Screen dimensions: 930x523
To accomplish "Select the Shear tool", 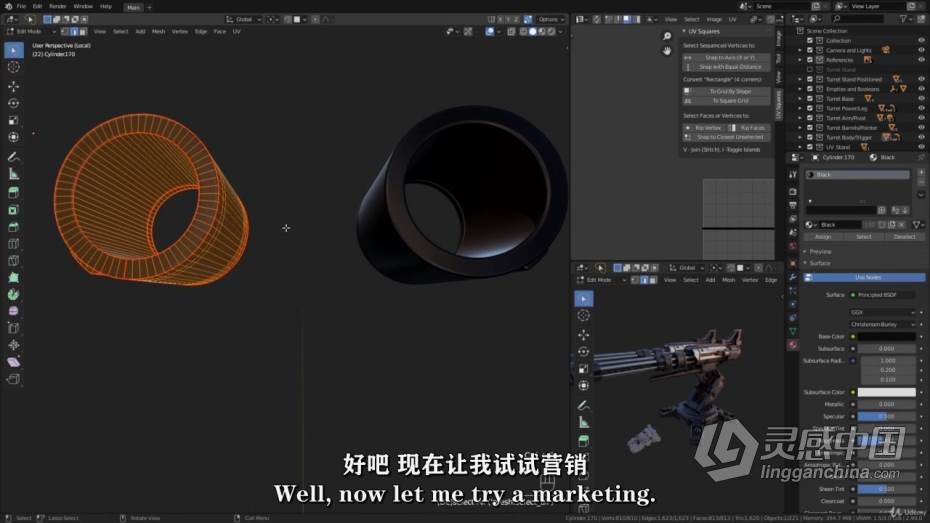I will (x=14, y=362).
